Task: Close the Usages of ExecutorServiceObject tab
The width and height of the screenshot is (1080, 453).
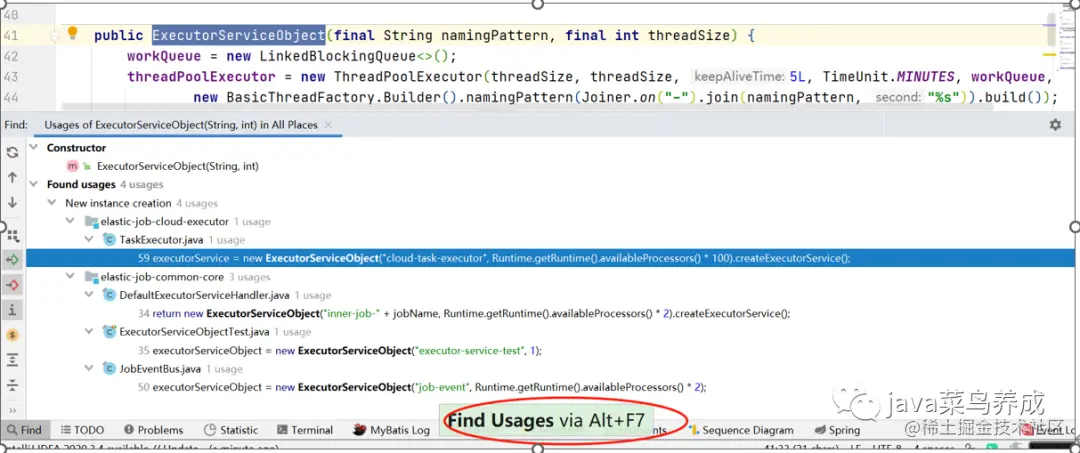Action: [x=328, y=125]
